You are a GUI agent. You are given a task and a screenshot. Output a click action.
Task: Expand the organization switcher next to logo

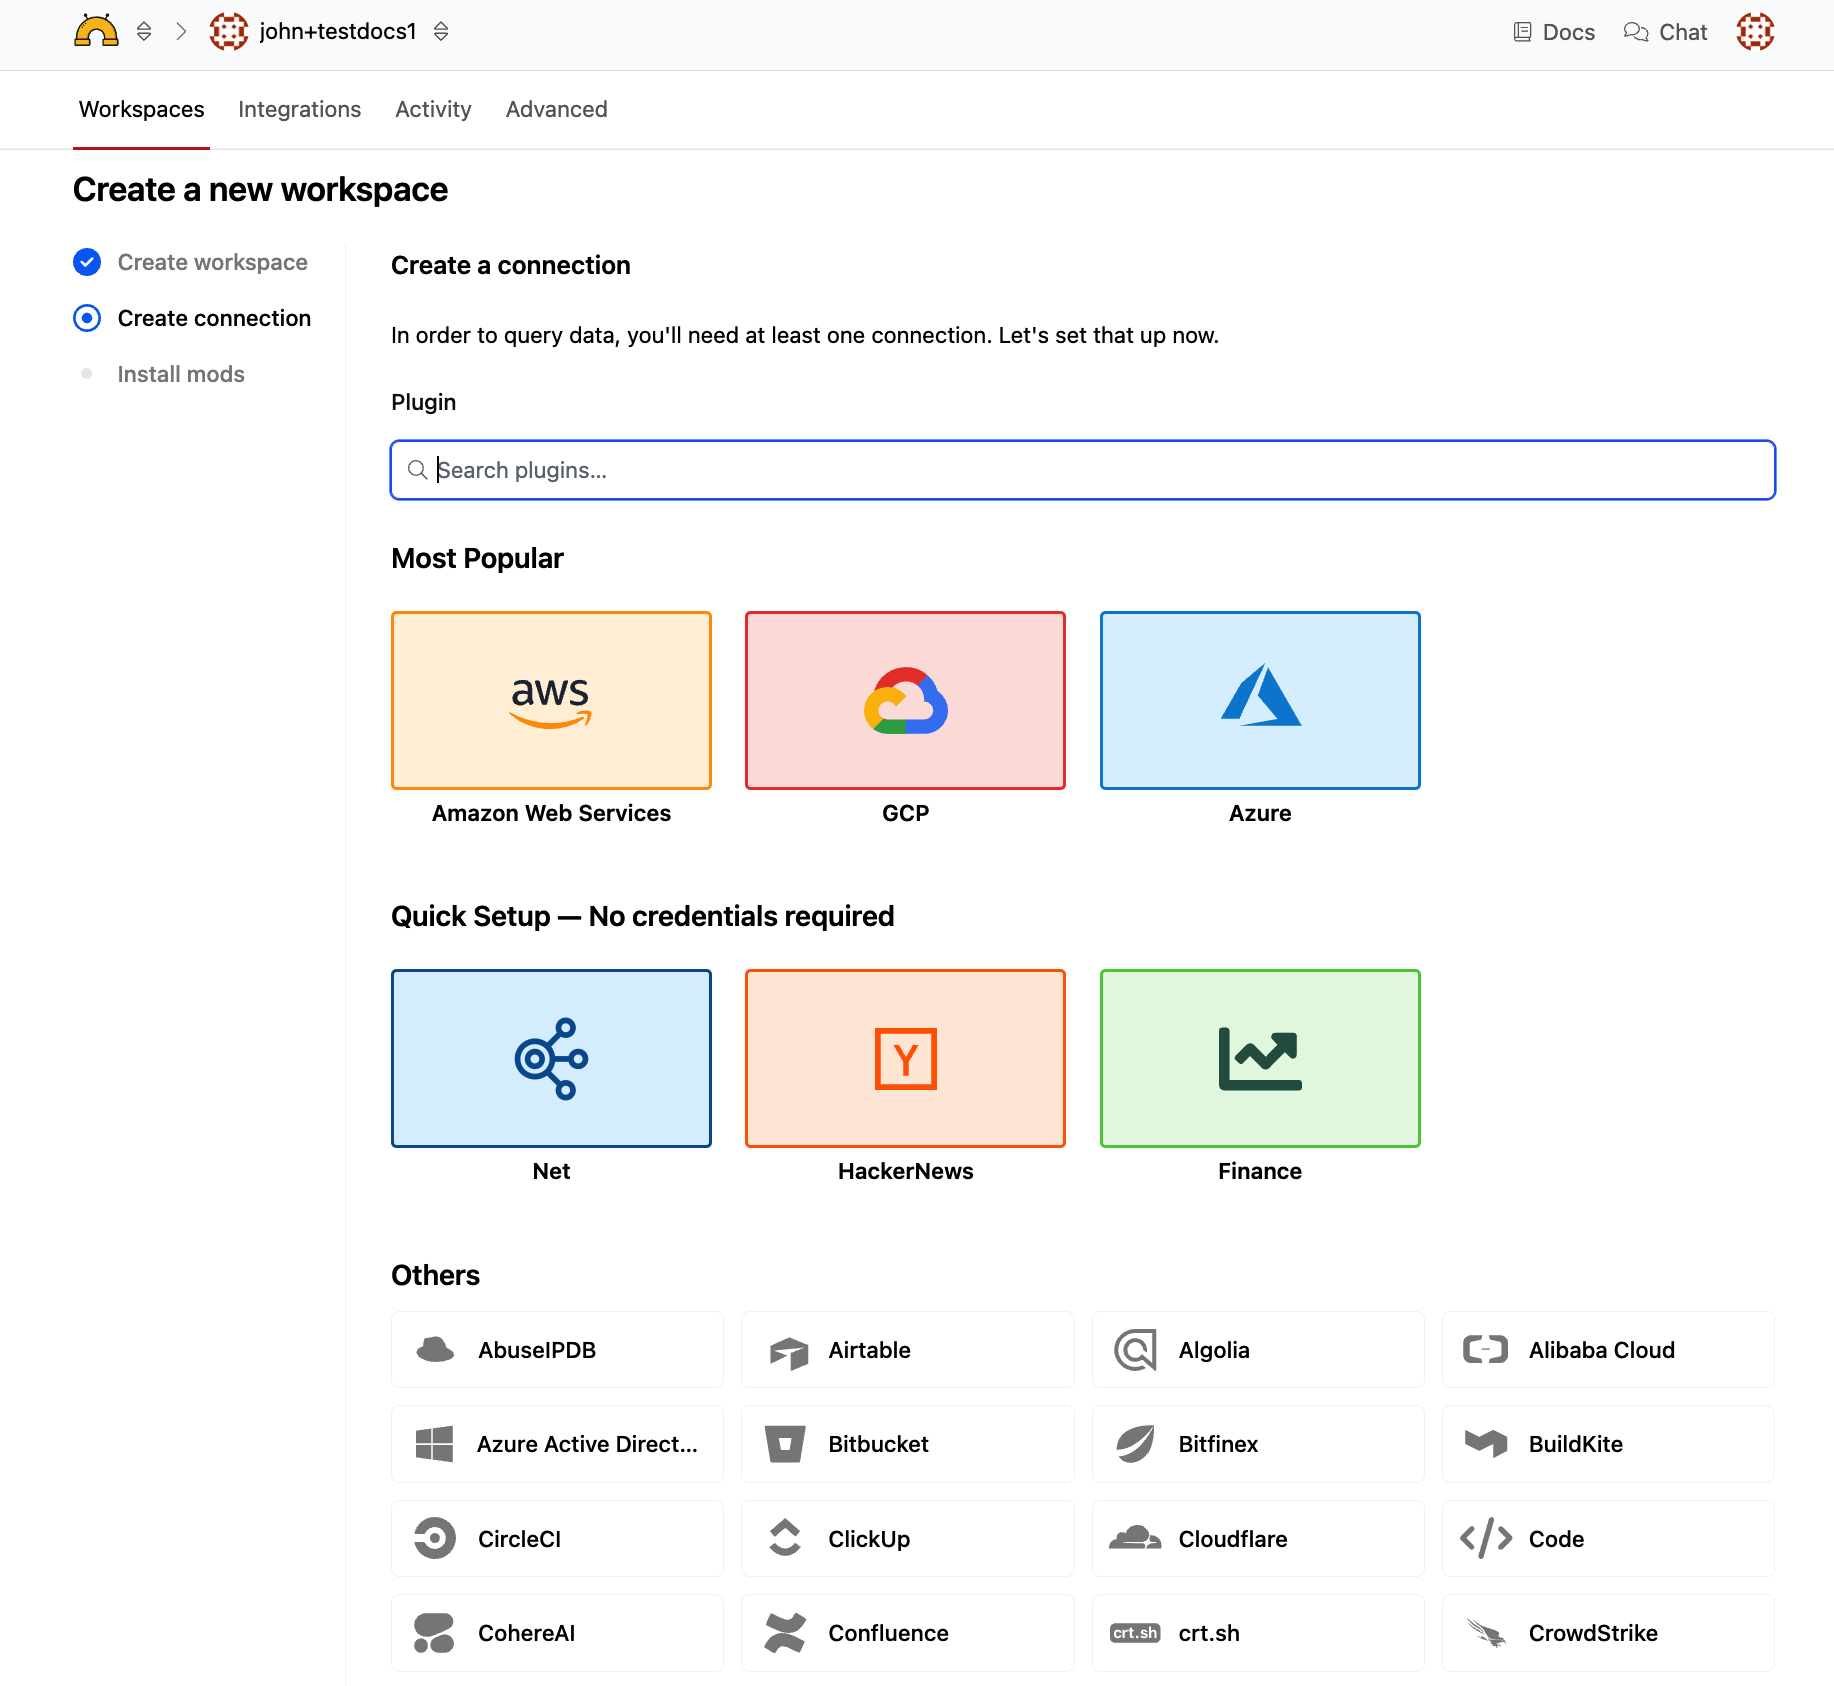[x=144, y=32]
